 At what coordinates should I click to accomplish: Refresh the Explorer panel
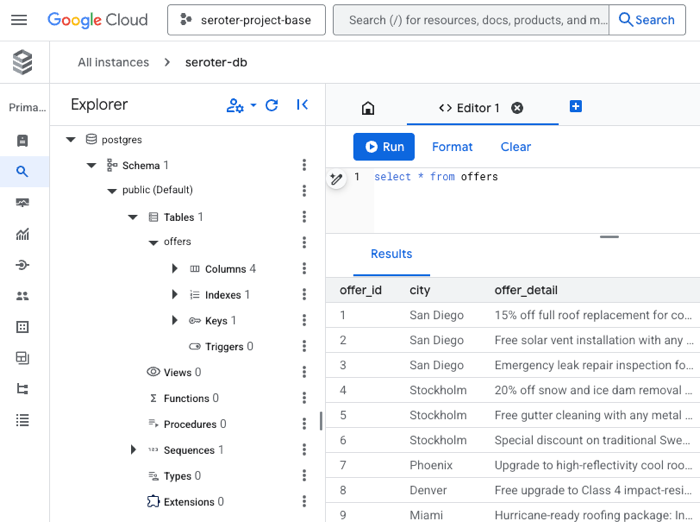point(272,105)
